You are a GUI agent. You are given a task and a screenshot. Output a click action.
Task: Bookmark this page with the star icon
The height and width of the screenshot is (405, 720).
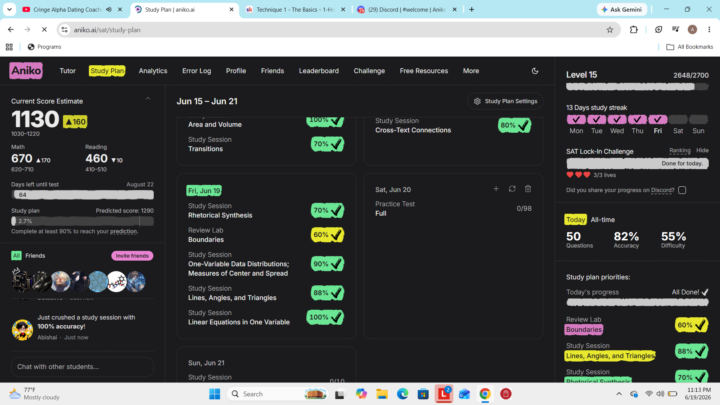click(x=610, y=30)
